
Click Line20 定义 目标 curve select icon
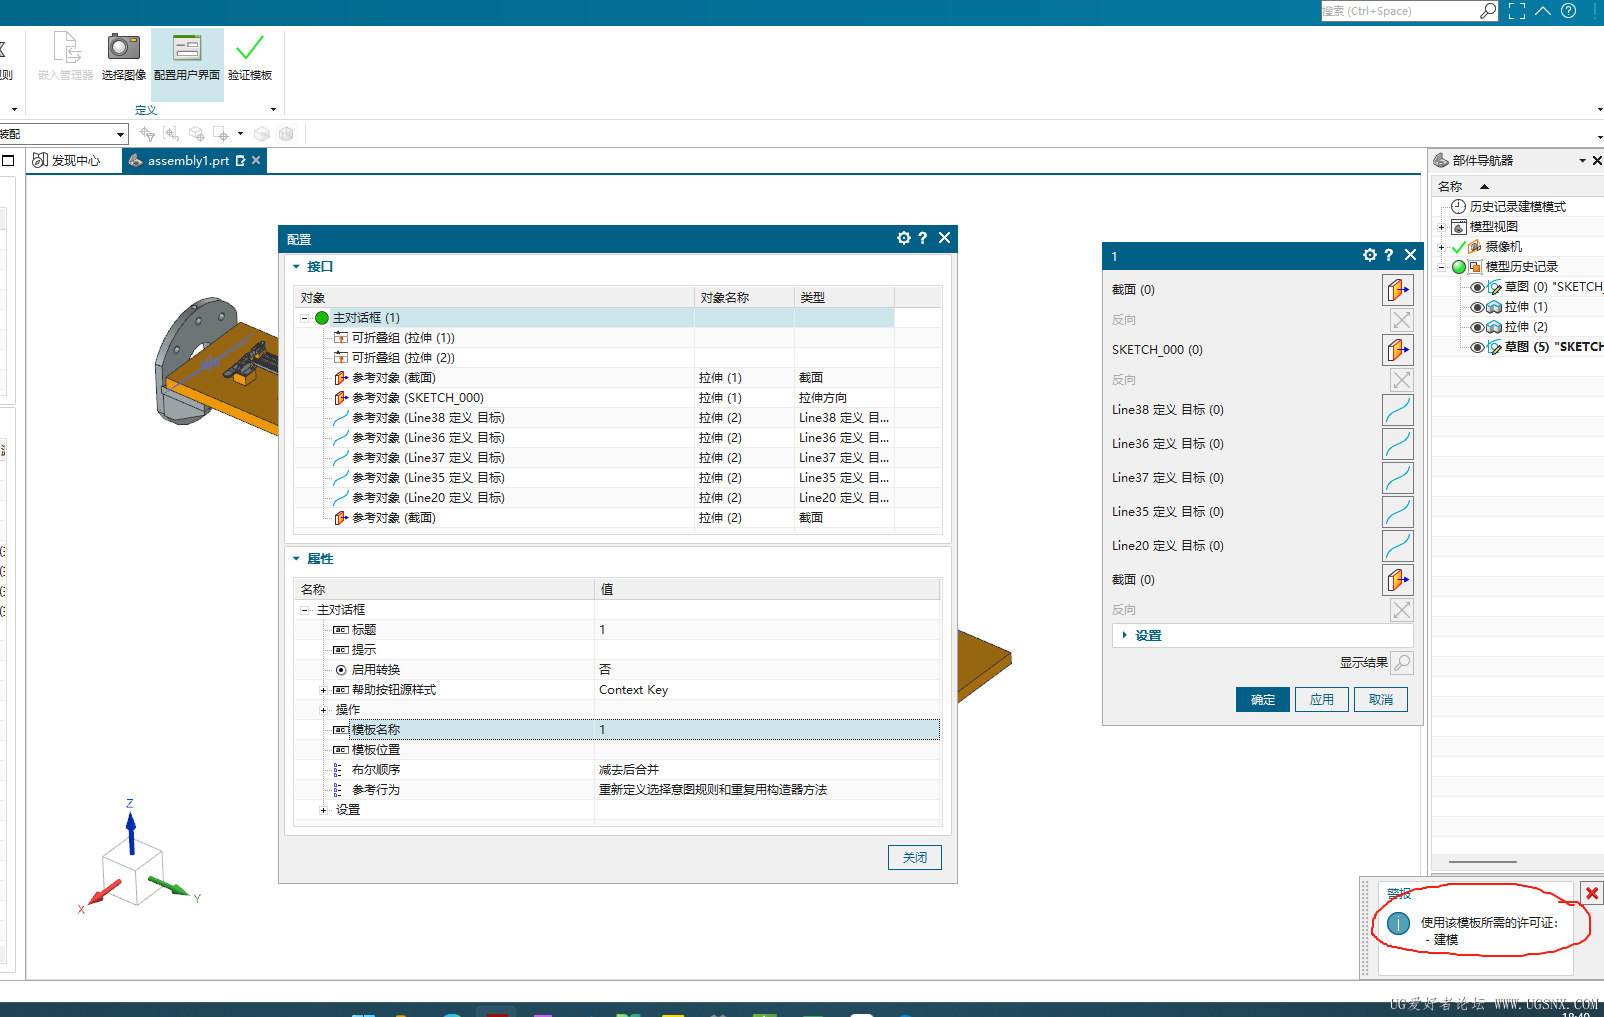pyautogui.click(x=1398, y=546)
